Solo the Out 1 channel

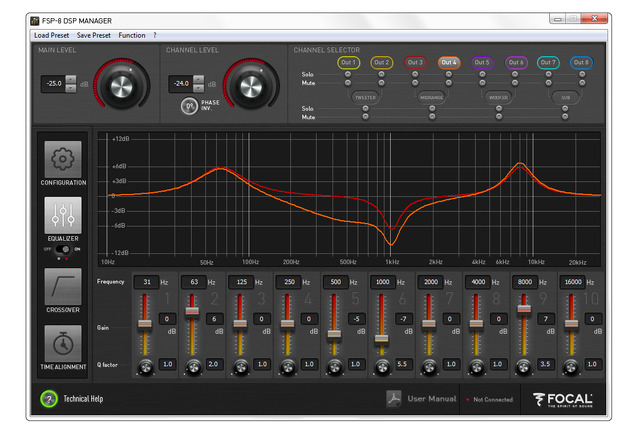(348, 74)
